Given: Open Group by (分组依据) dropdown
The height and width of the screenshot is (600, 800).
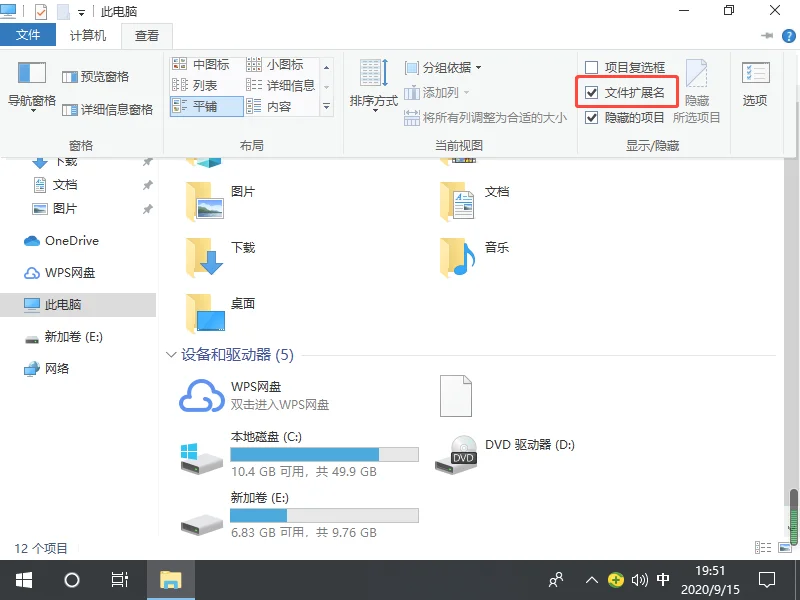Looking at the screenshot, I should (x=443, y=67).
